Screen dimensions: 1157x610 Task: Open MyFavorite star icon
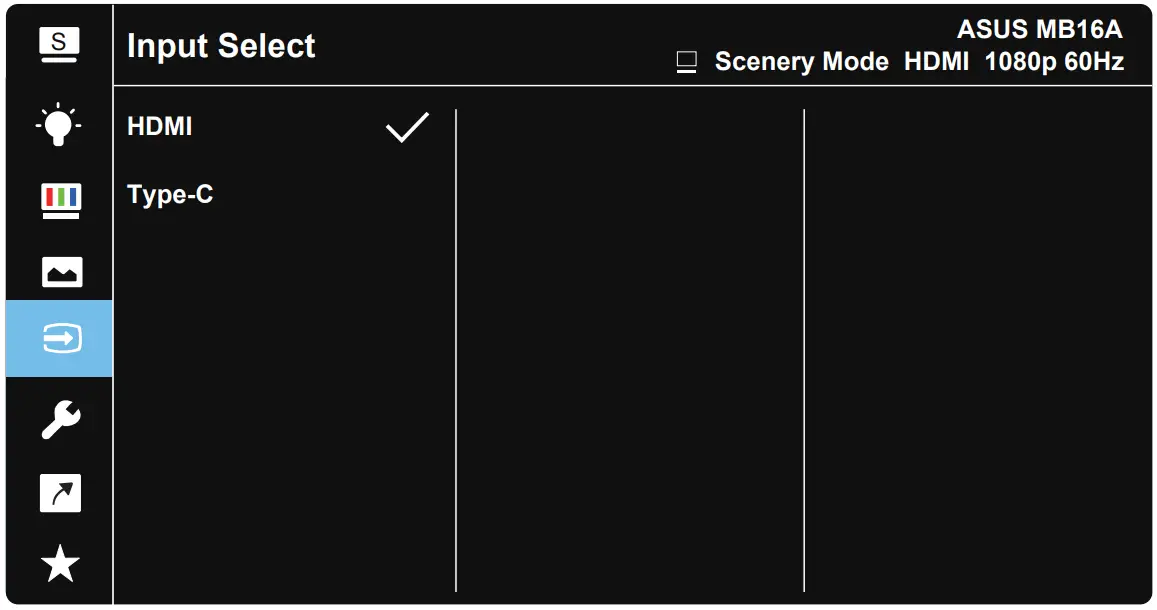click(60, 565)
